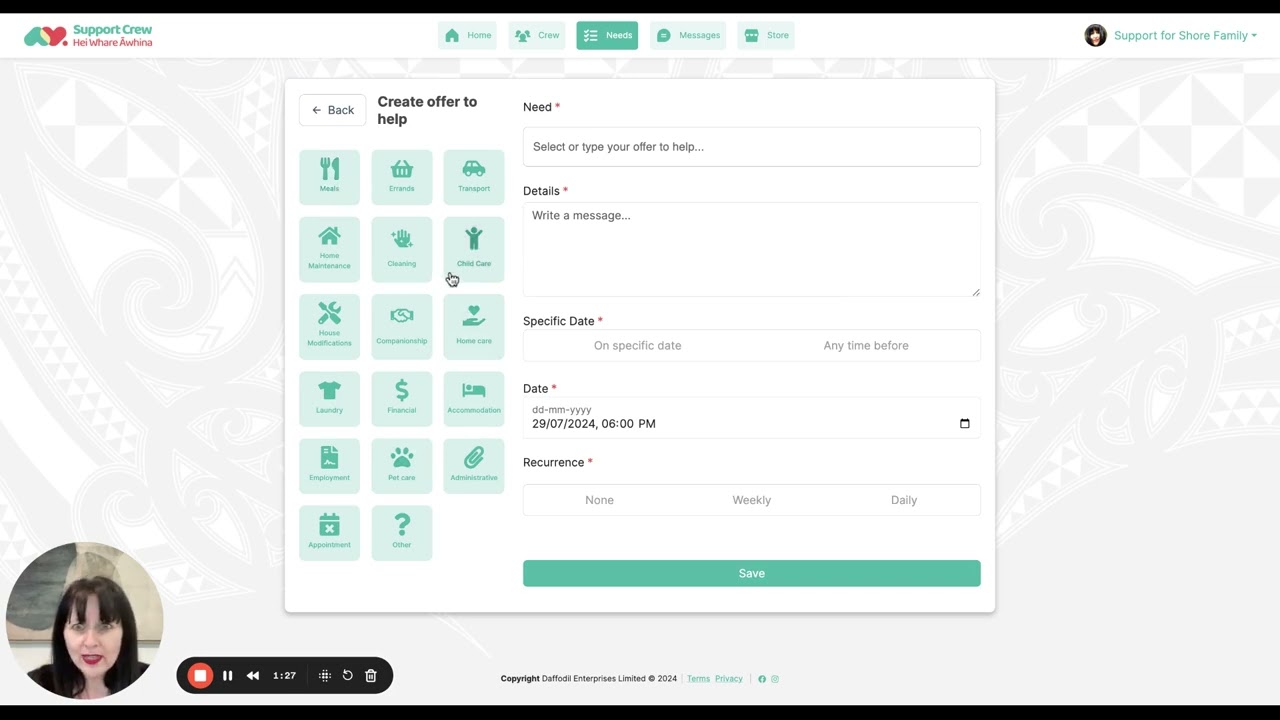Restart the recording with the circular arrow
Screen dimensions: 1280x720
tap(347, 676)
